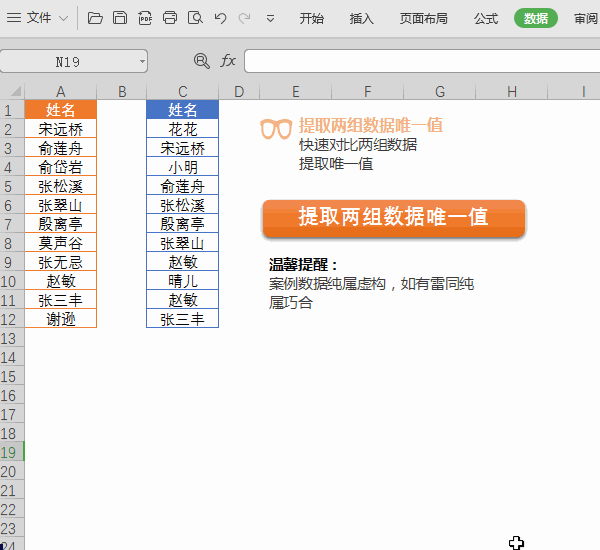
Task: Click the 提取两组数据唯一值 orange button
Action: point(394,218)
